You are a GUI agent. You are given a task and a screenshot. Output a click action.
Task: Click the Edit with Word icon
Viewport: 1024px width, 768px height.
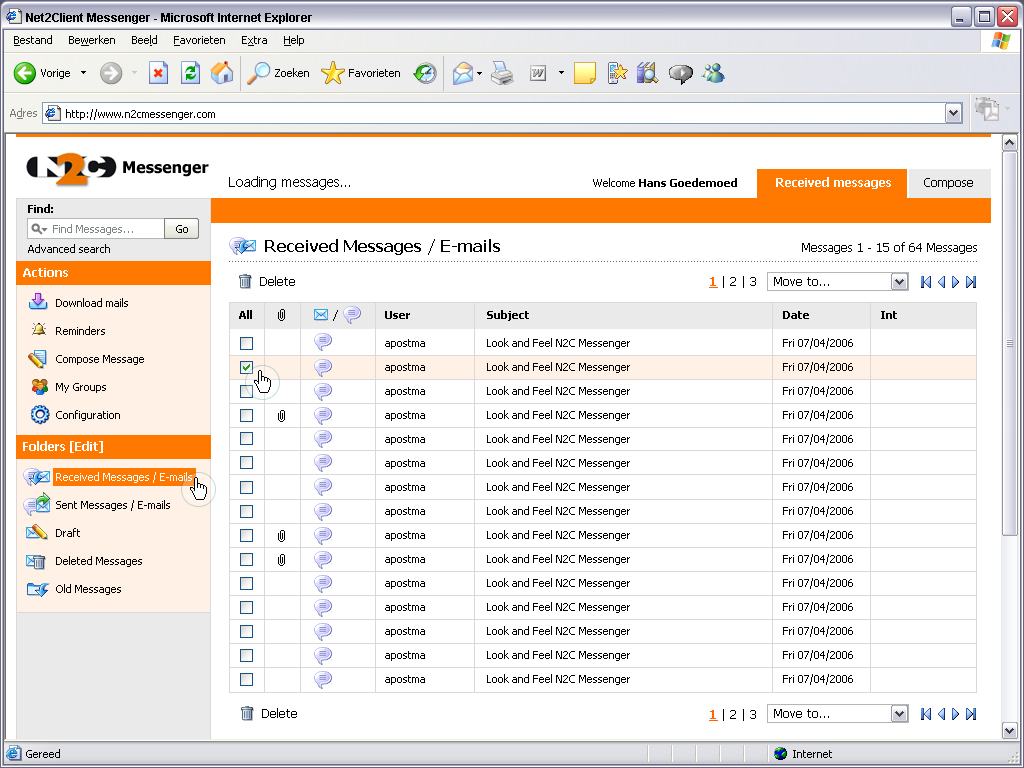pyautogui.click(x=538, y=73)
